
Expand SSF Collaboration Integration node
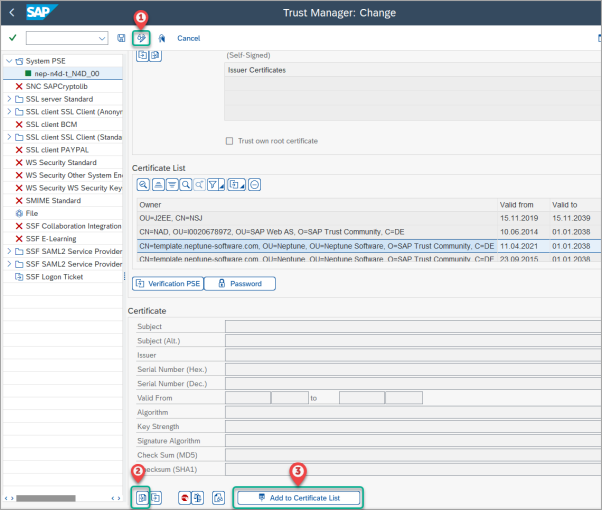pyautogui.click(x=9, y=226)
